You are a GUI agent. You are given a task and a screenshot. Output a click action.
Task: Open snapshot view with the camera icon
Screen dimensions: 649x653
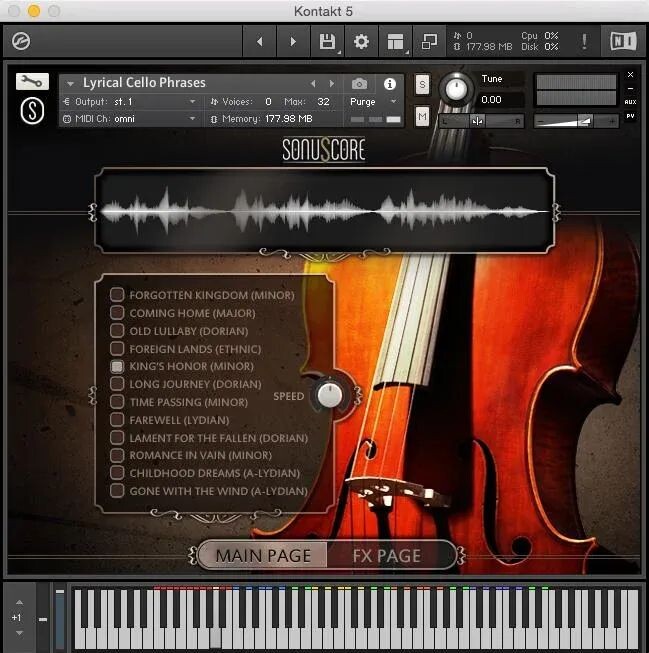[x=359, y=84]
